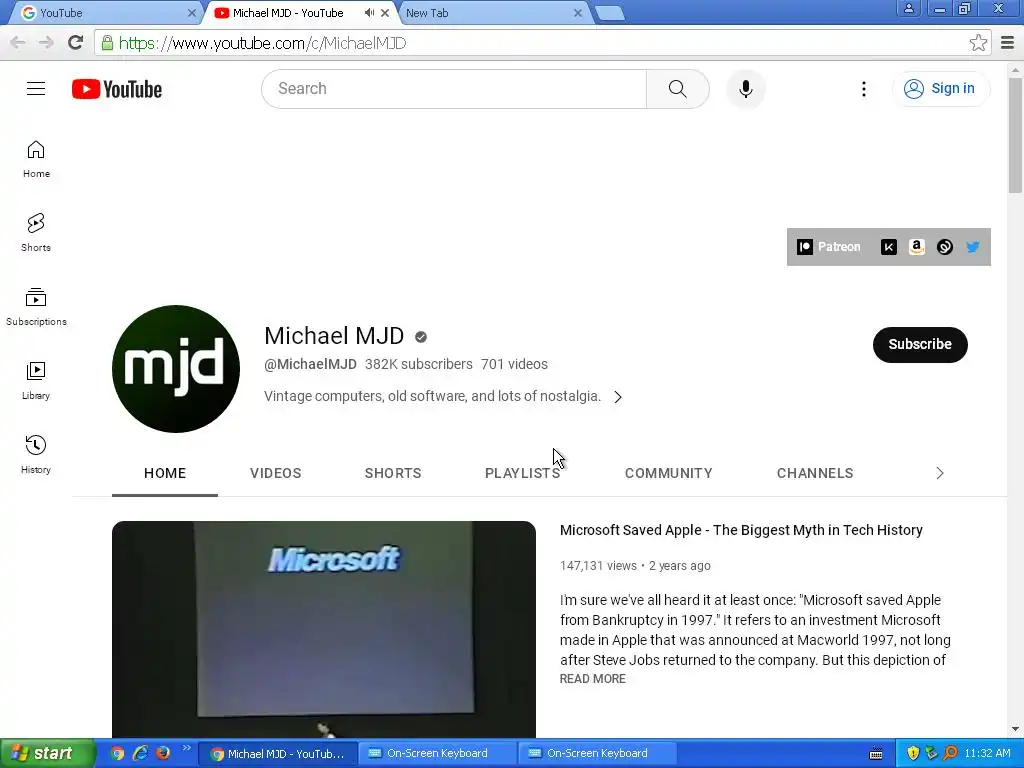The image size is (1024, 768).
Task: Click the search magnifier button
Action: 677,89
